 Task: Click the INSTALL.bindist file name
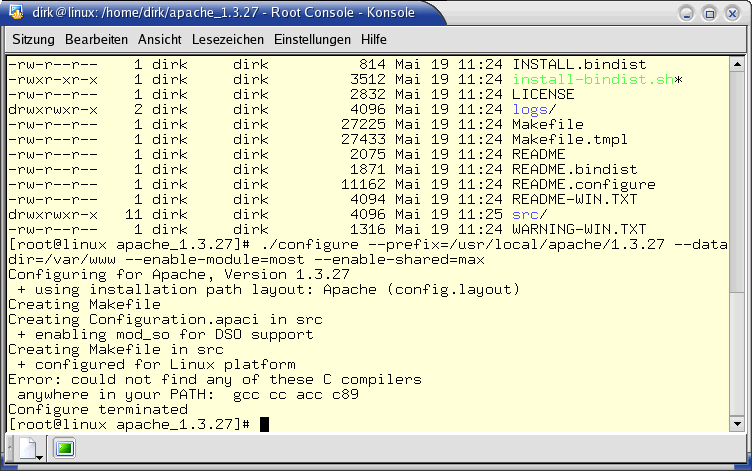[x=579, y=64]
